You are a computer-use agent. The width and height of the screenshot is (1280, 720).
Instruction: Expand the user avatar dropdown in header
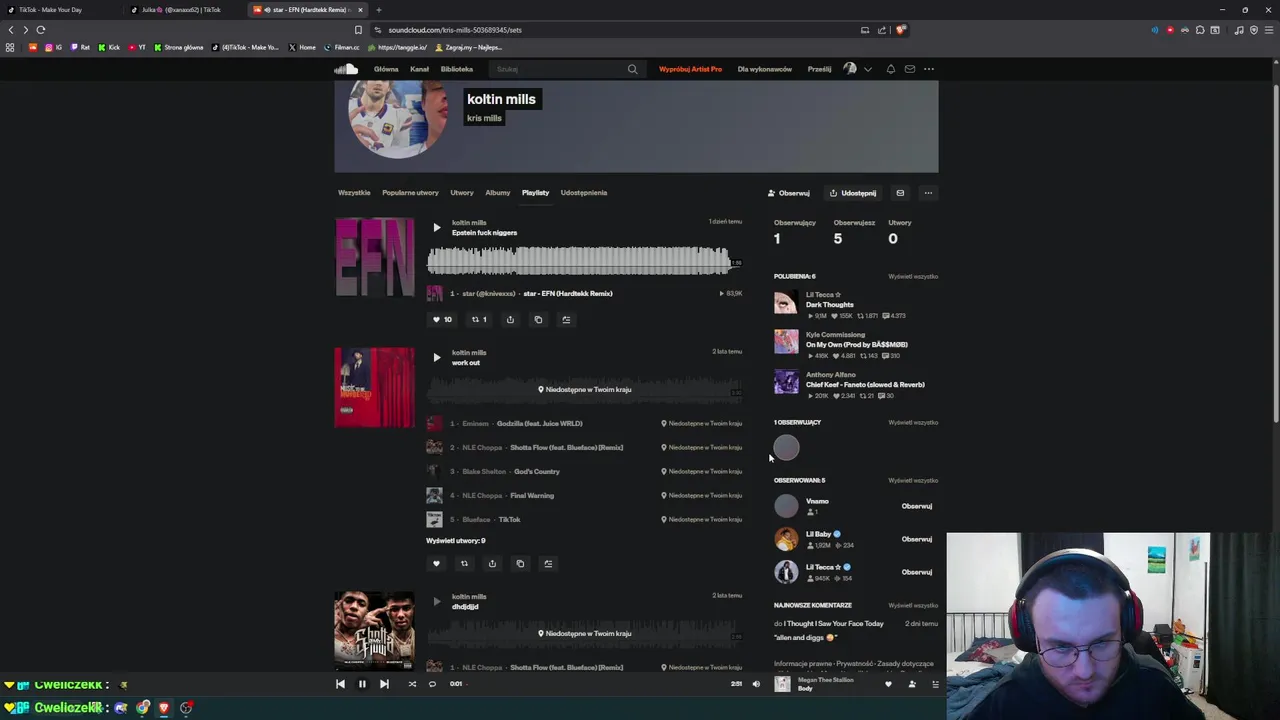pos(867,69)
